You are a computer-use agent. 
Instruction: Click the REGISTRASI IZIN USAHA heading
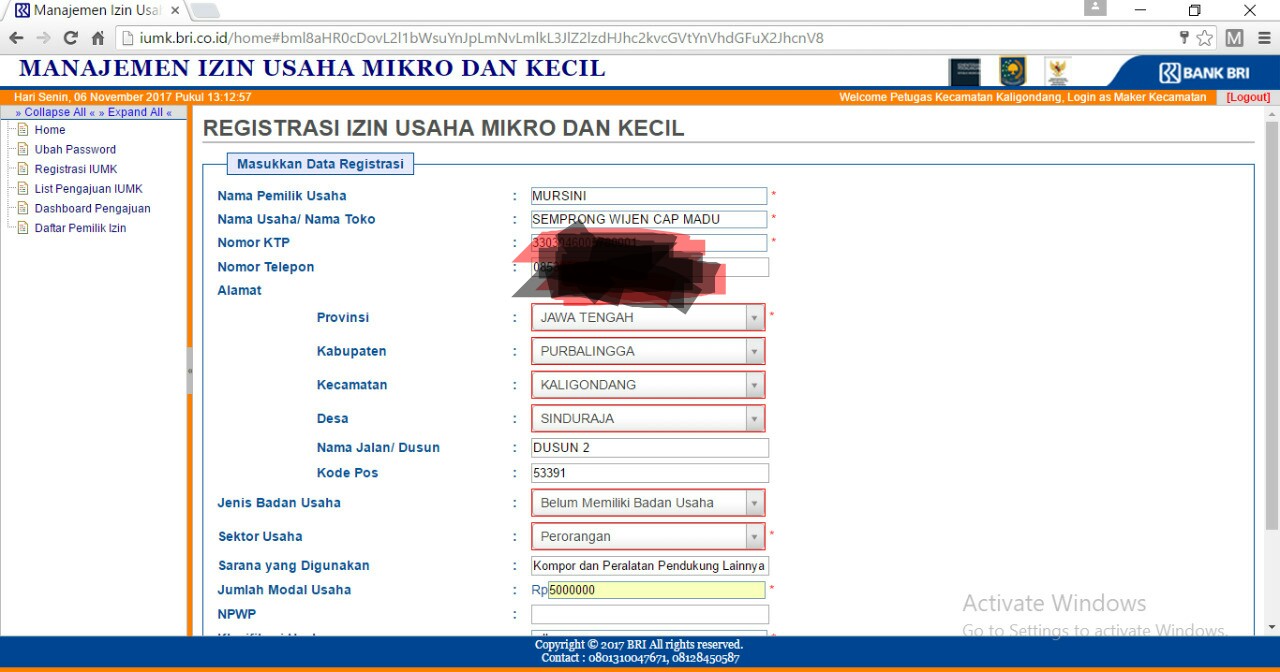pyautogui.click(x=443, y=128)
